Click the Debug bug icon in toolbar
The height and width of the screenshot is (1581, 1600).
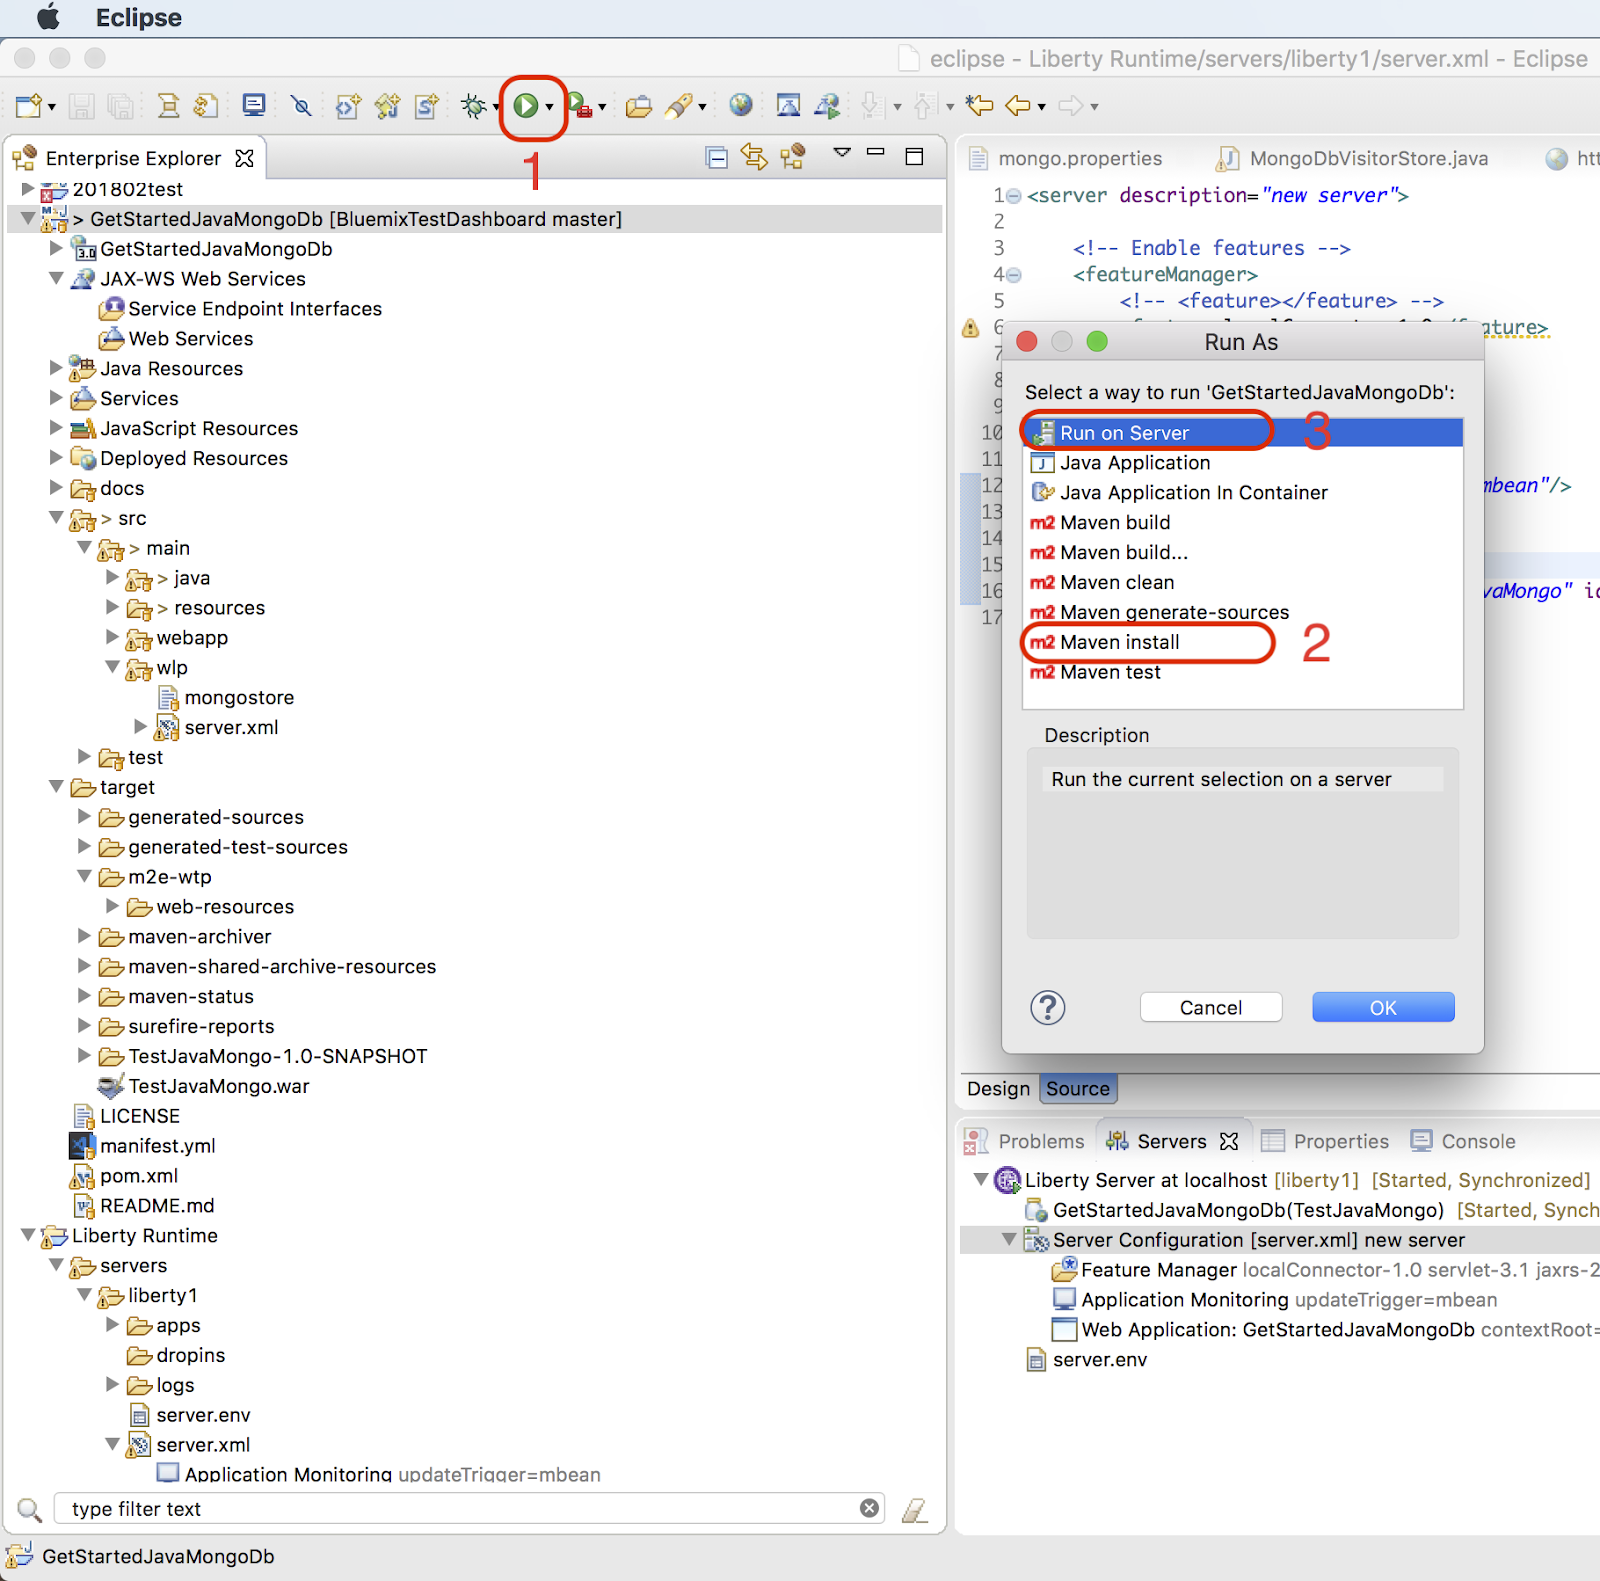(474, 105)
